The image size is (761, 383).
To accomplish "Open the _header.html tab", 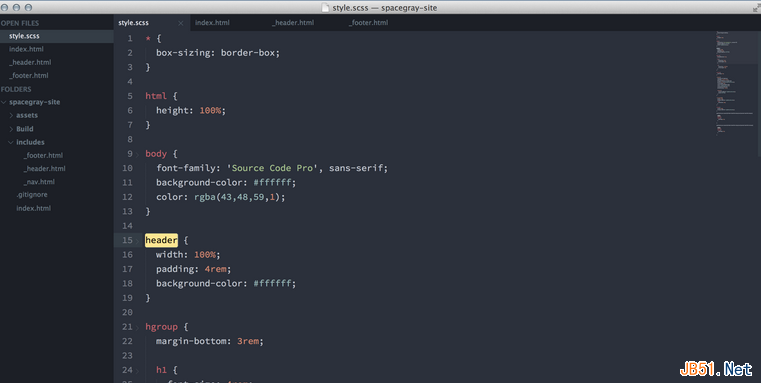I will pos(293,23).
